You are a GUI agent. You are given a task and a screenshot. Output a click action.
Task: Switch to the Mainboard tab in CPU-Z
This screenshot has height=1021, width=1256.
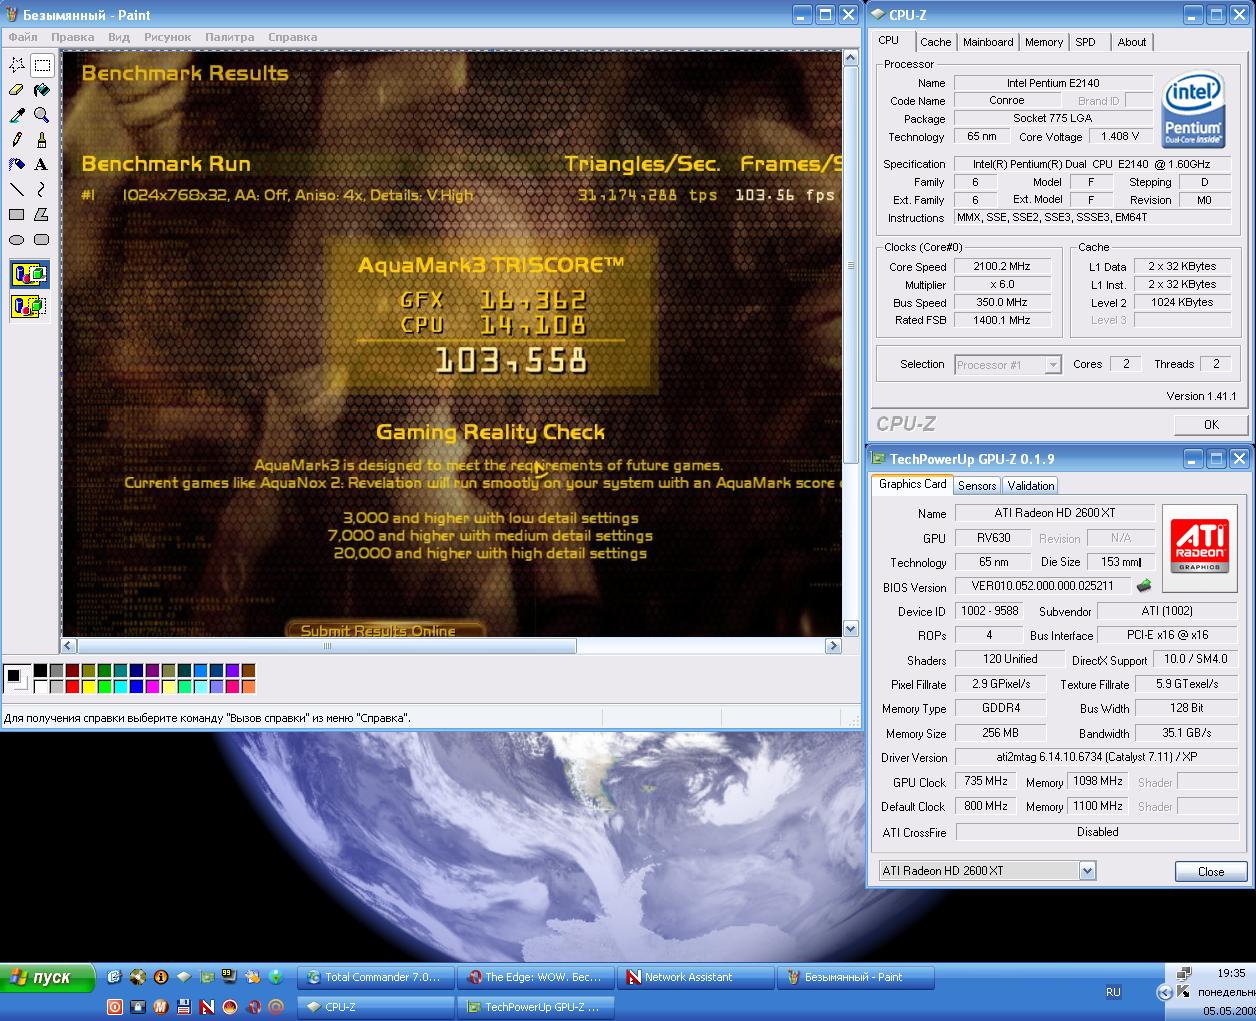point(988,42)
